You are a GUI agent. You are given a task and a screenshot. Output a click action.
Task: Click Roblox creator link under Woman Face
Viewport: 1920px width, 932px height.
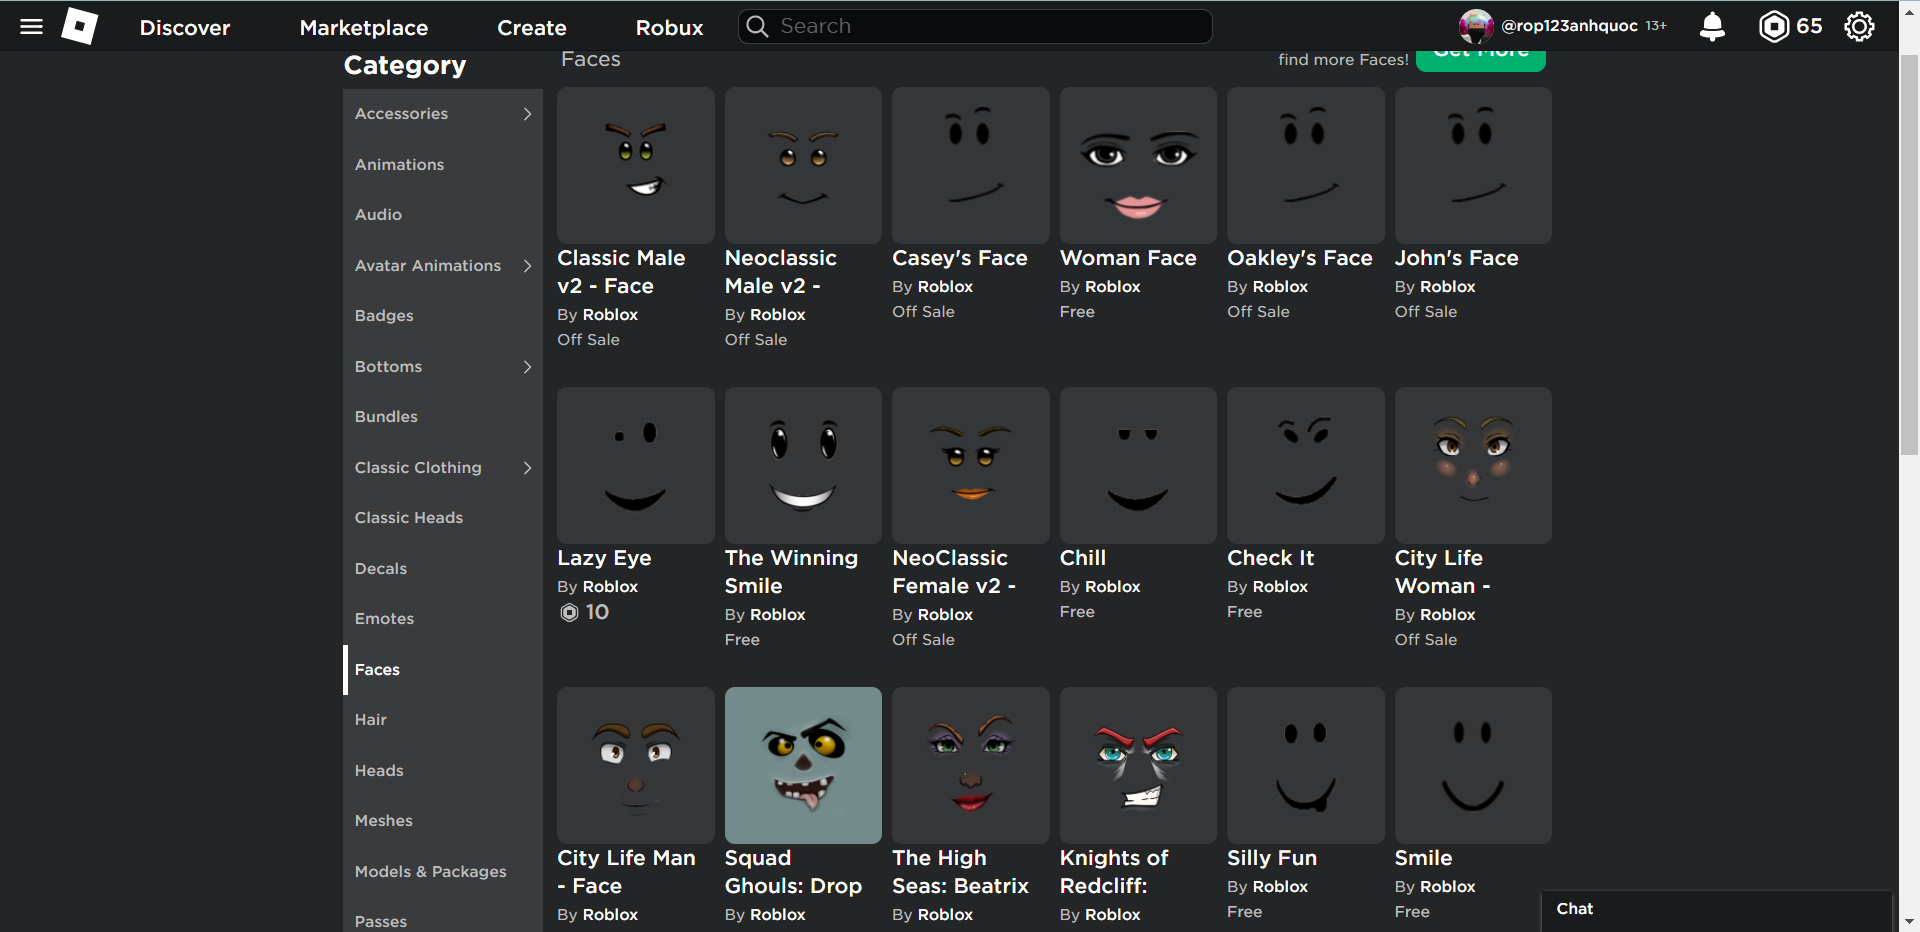[1113, 287]
